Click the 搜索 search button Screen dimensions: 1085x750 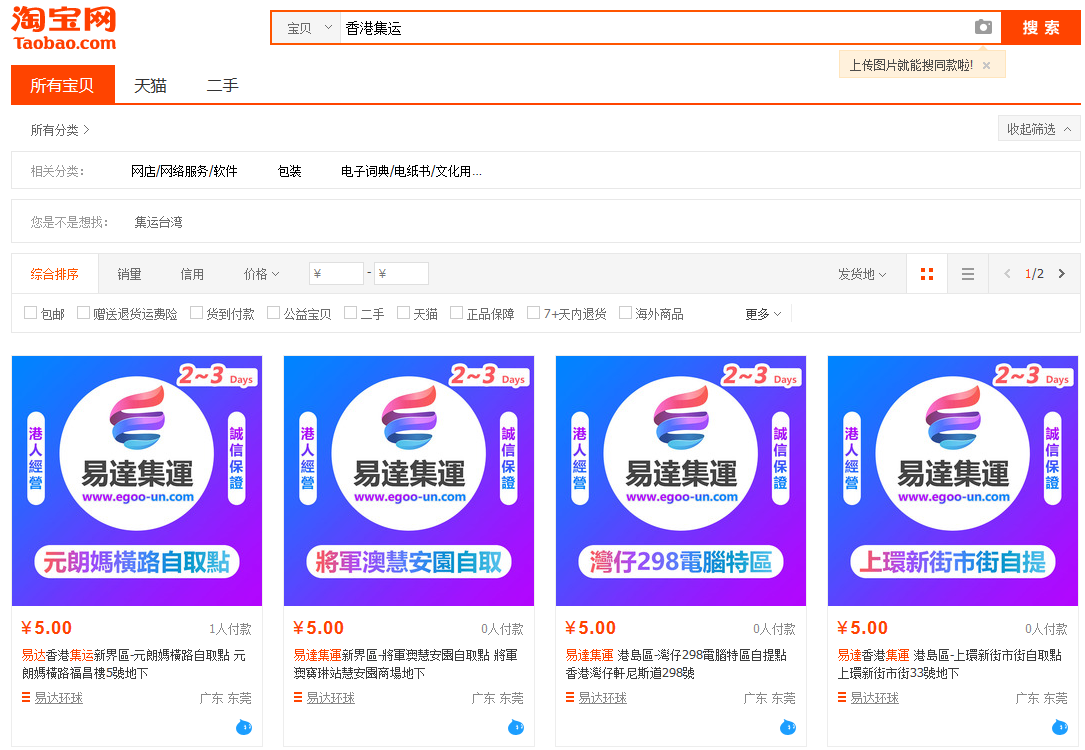1041,28
